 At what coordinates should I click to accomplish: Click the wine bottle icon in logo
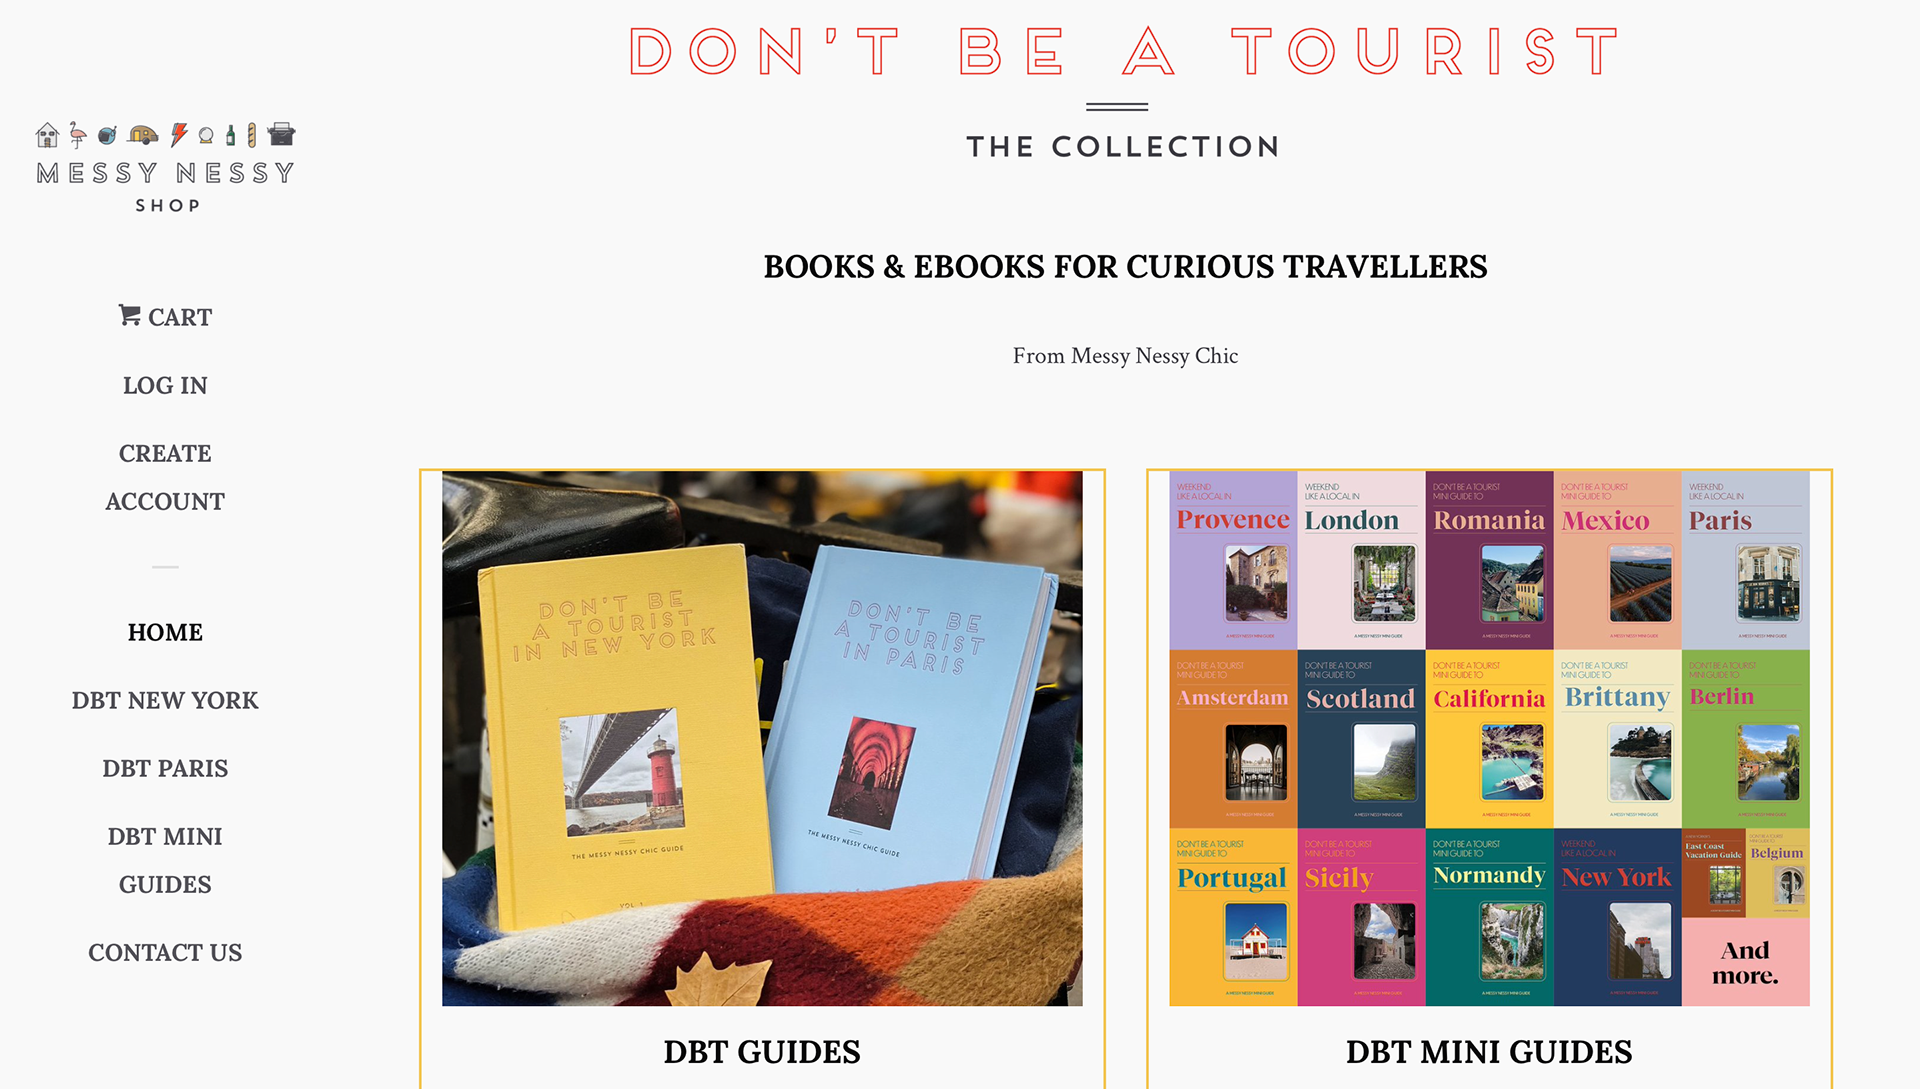tap(231, 135)
